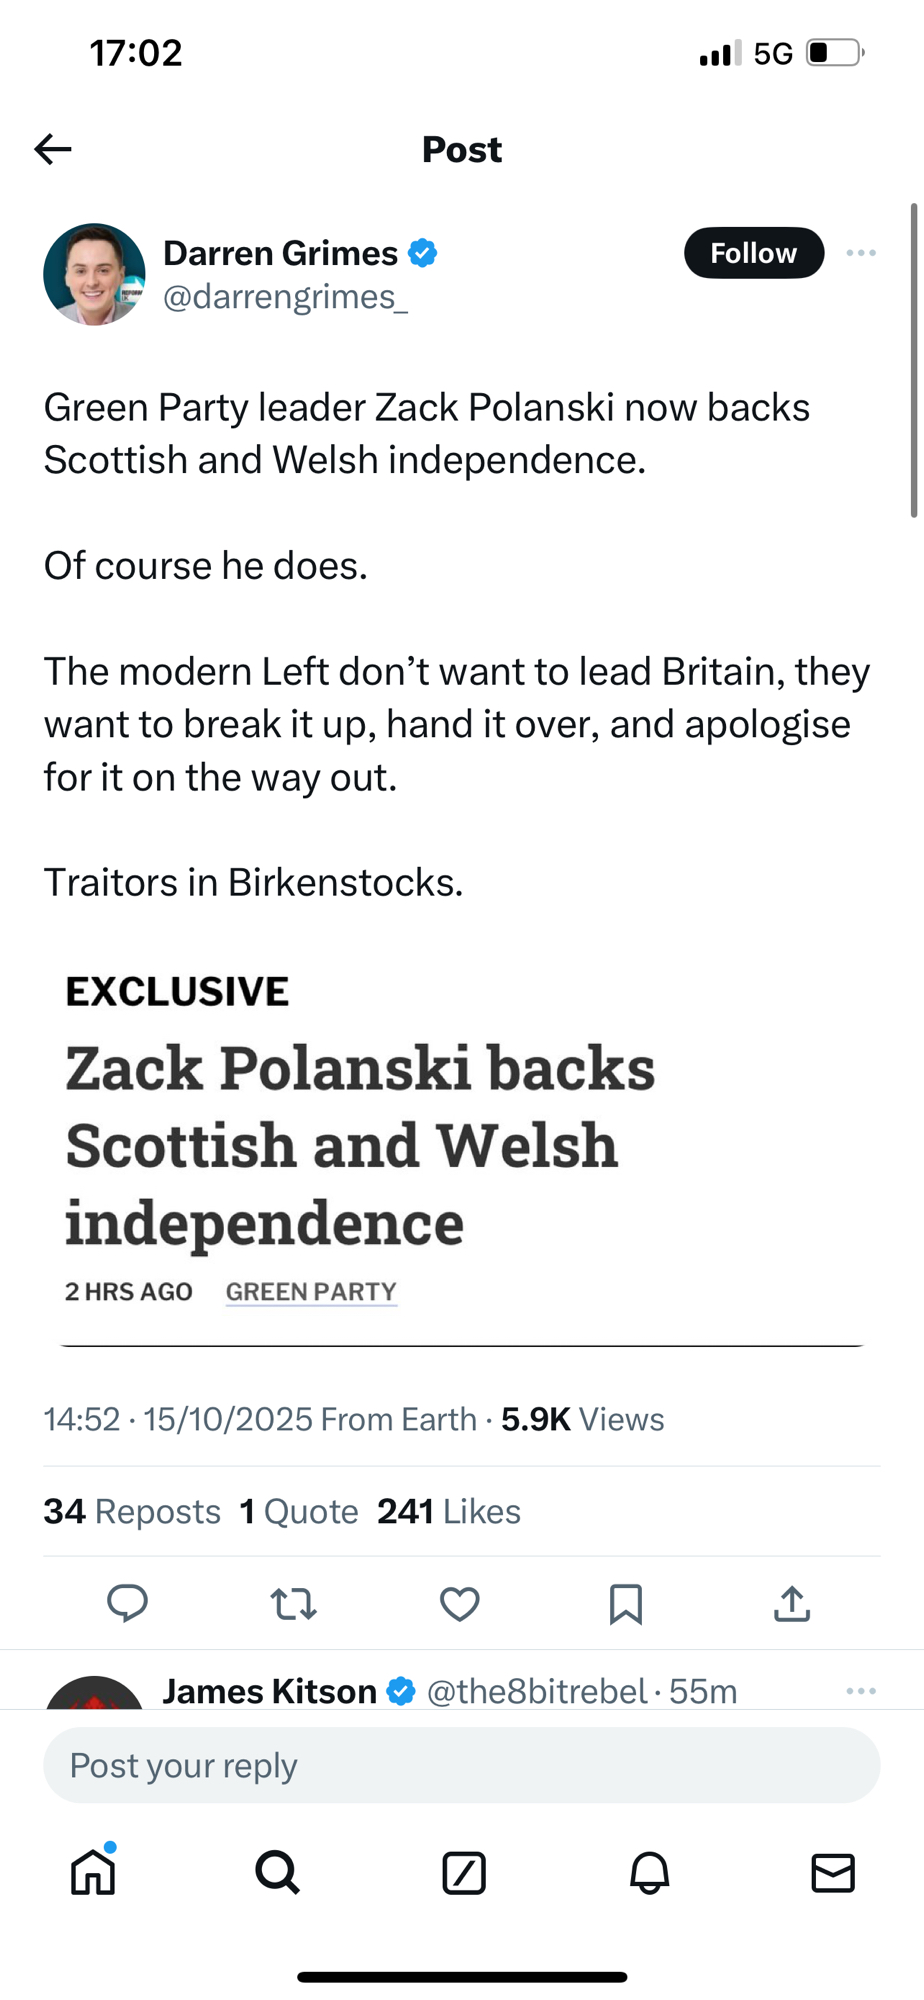Open the Zack Polanski article image
Image resolution: width=924 pixels, height=2000 pixels.
click(462, 1150)
